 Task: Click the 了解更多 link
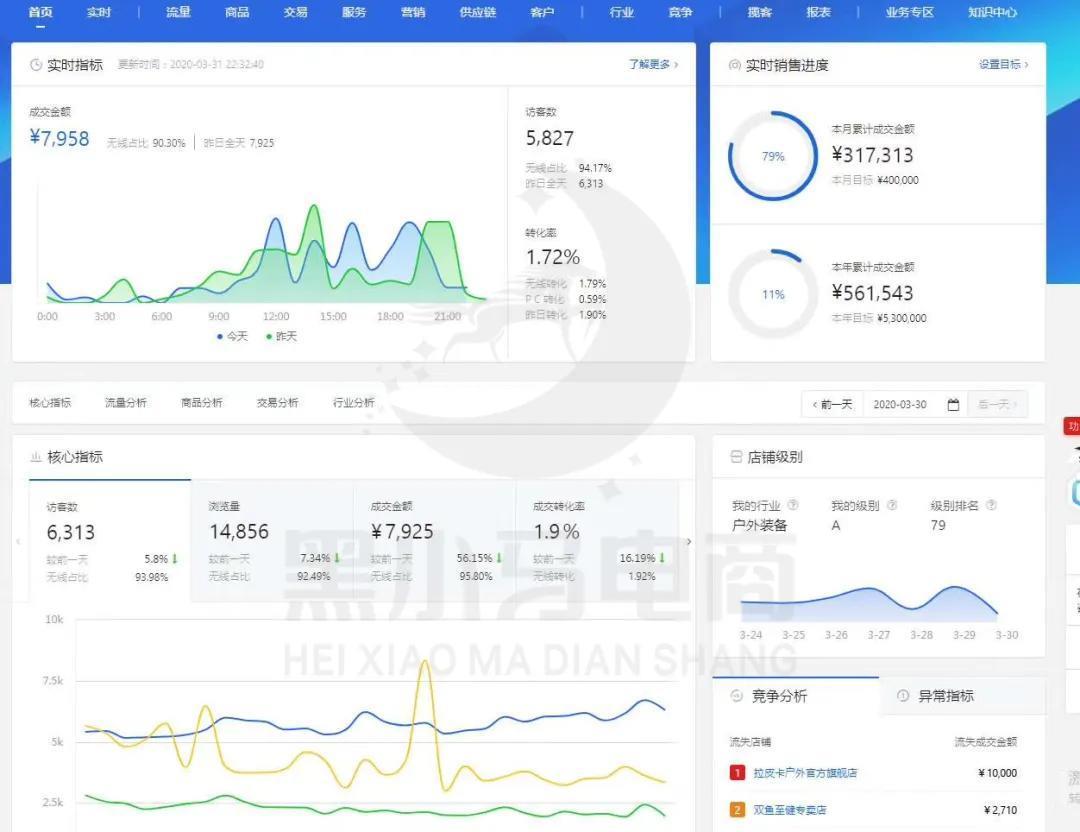click(652, 65)
